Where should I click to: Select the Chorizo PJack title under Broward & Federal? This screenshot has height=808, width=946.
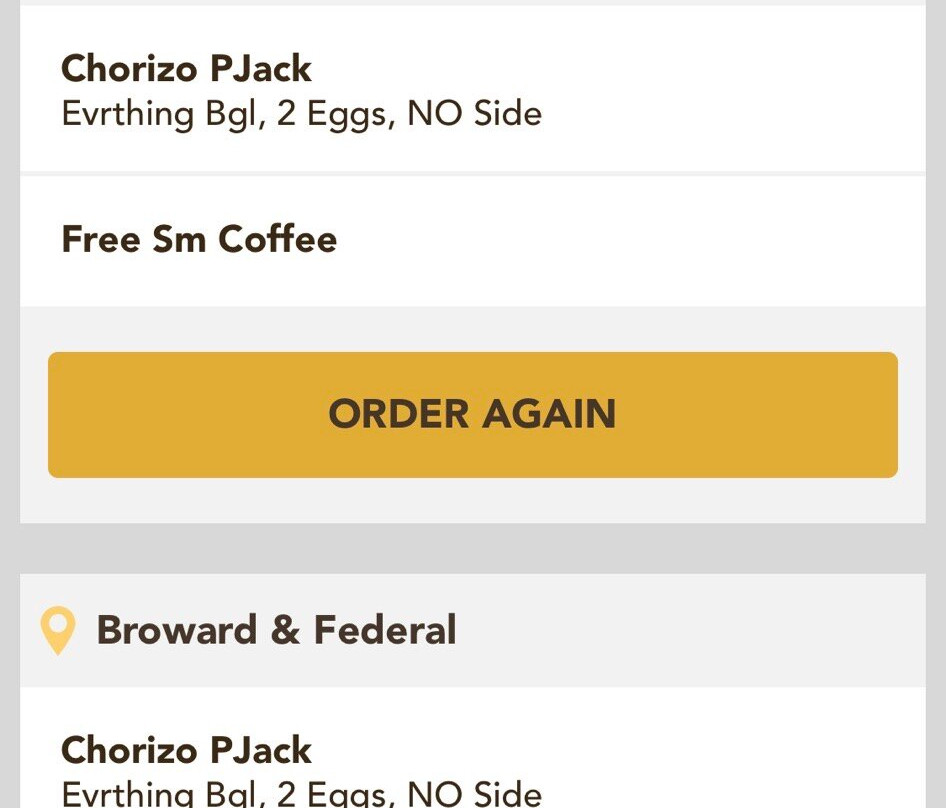[186, 750]
